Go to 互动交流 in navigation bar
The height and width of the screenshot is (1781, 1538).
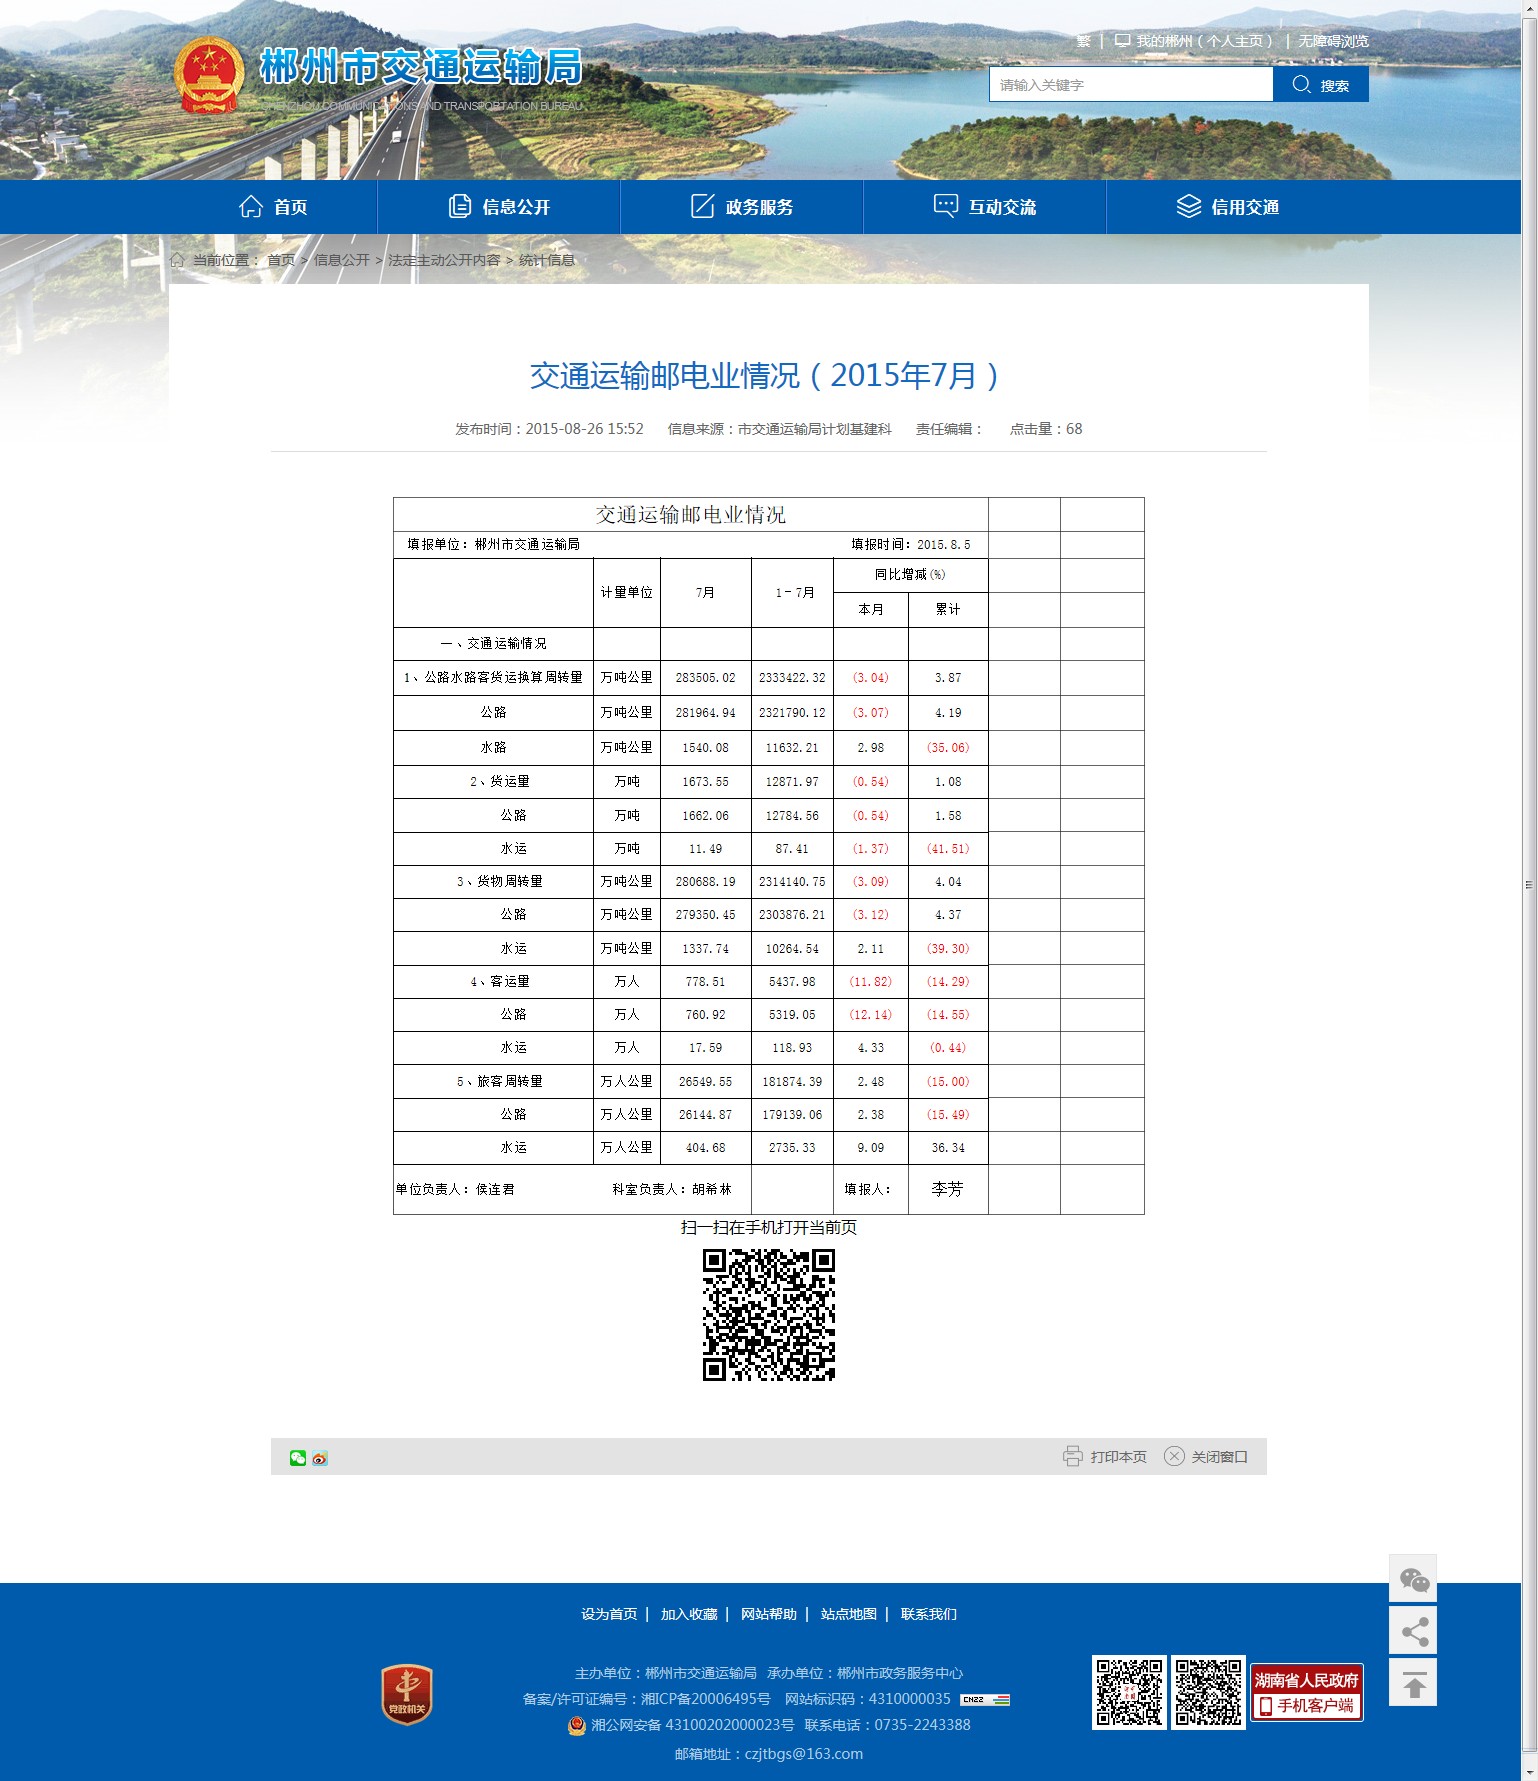(x=985, y=207)
